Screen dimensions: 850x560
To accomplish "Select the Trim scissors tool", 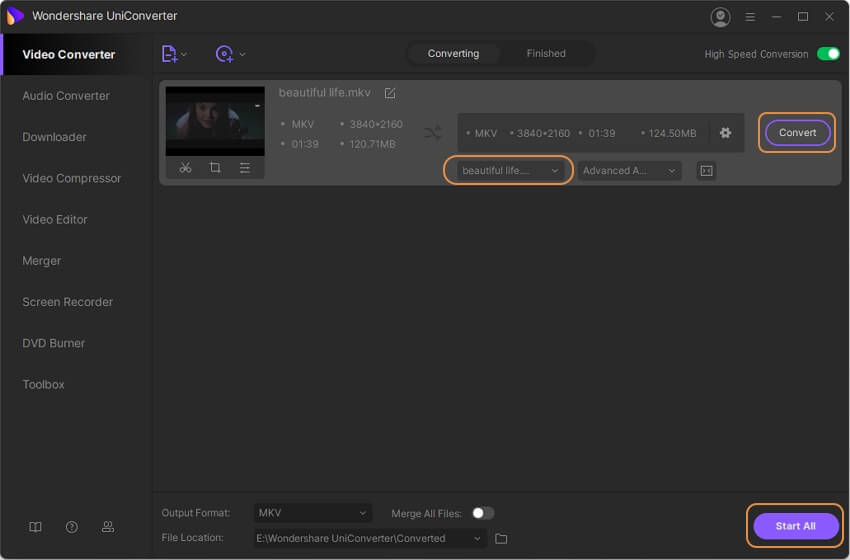I will pyautogui.click(x=185, y=168).
